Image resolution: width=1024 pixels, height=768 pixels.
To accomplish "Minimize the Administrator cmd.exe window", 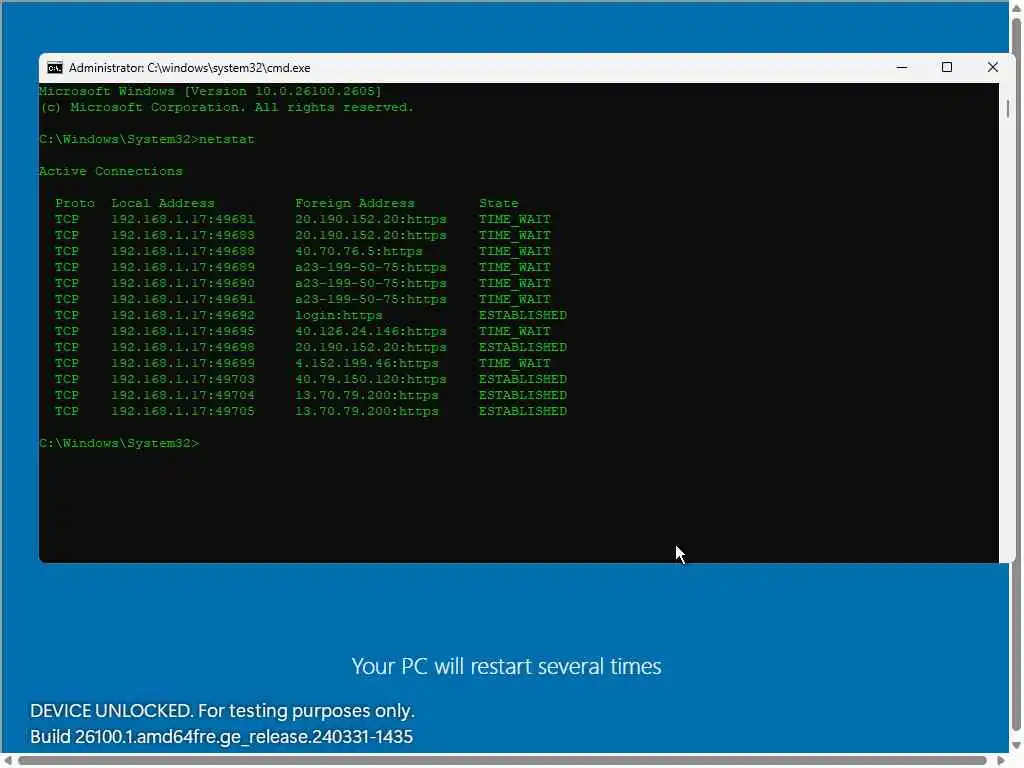I will 902,67.
